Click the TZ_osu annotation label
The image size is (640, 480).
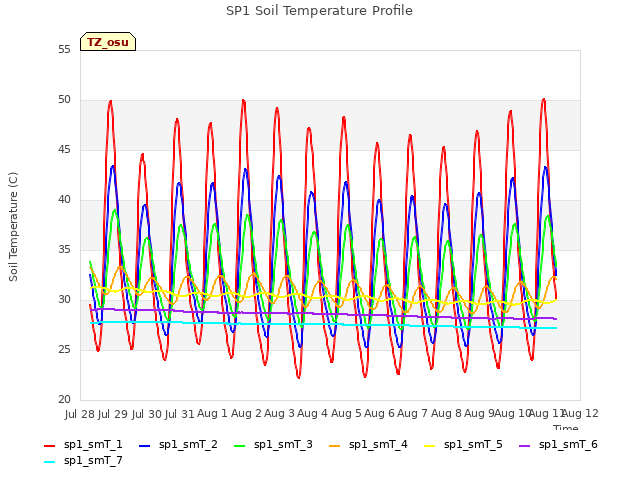point(108,42)
